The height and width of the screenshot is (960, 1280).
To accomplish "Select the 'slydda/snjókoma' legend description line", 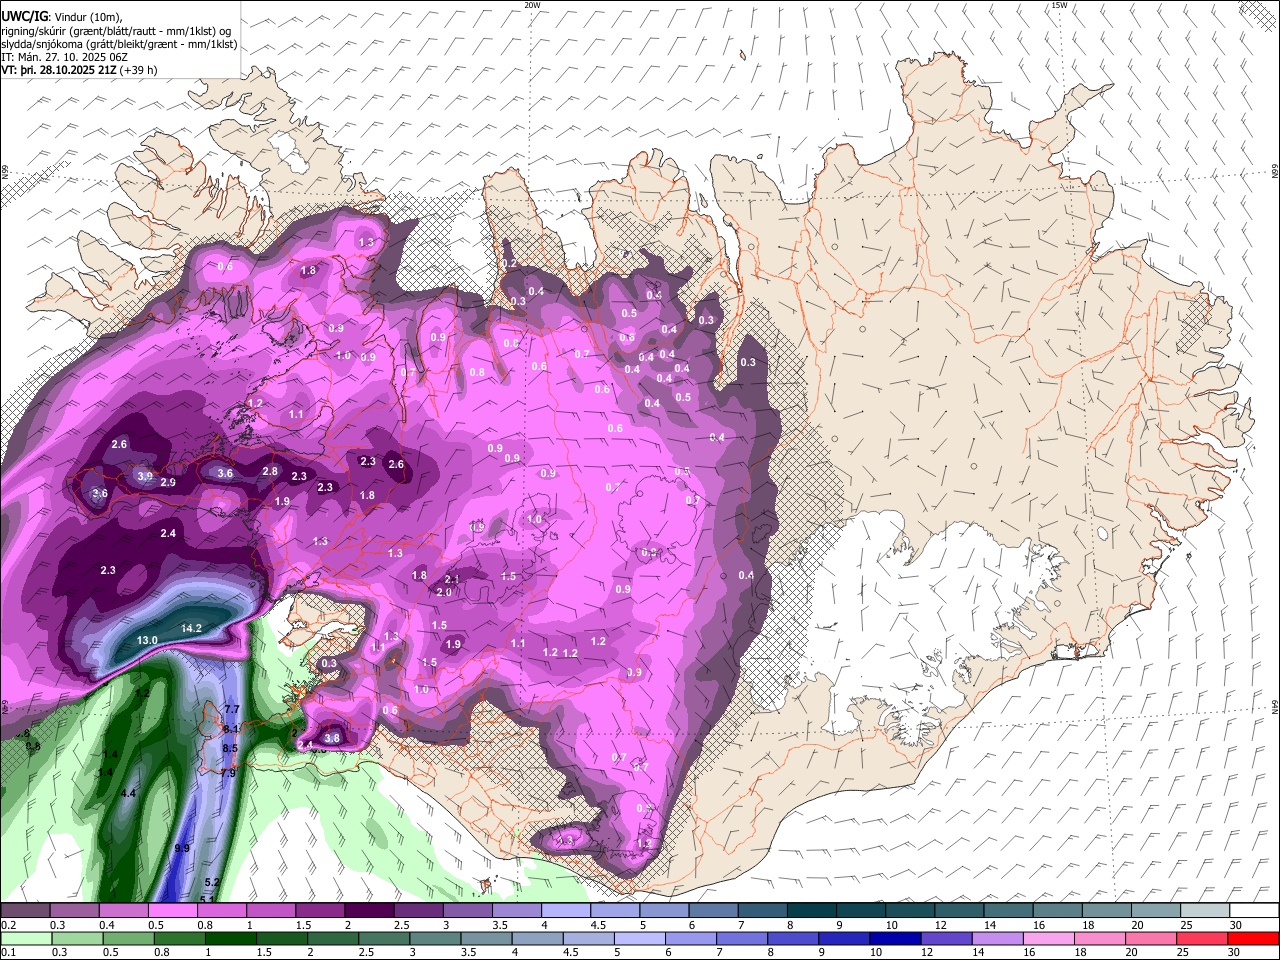I will pyautogui.click(x=119, y=44).
